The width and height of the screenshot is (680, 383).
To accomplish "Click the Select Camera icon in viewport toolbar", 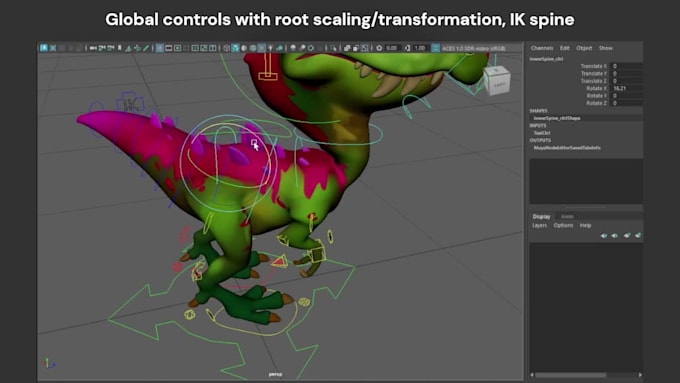I will (x=44, y=48).
